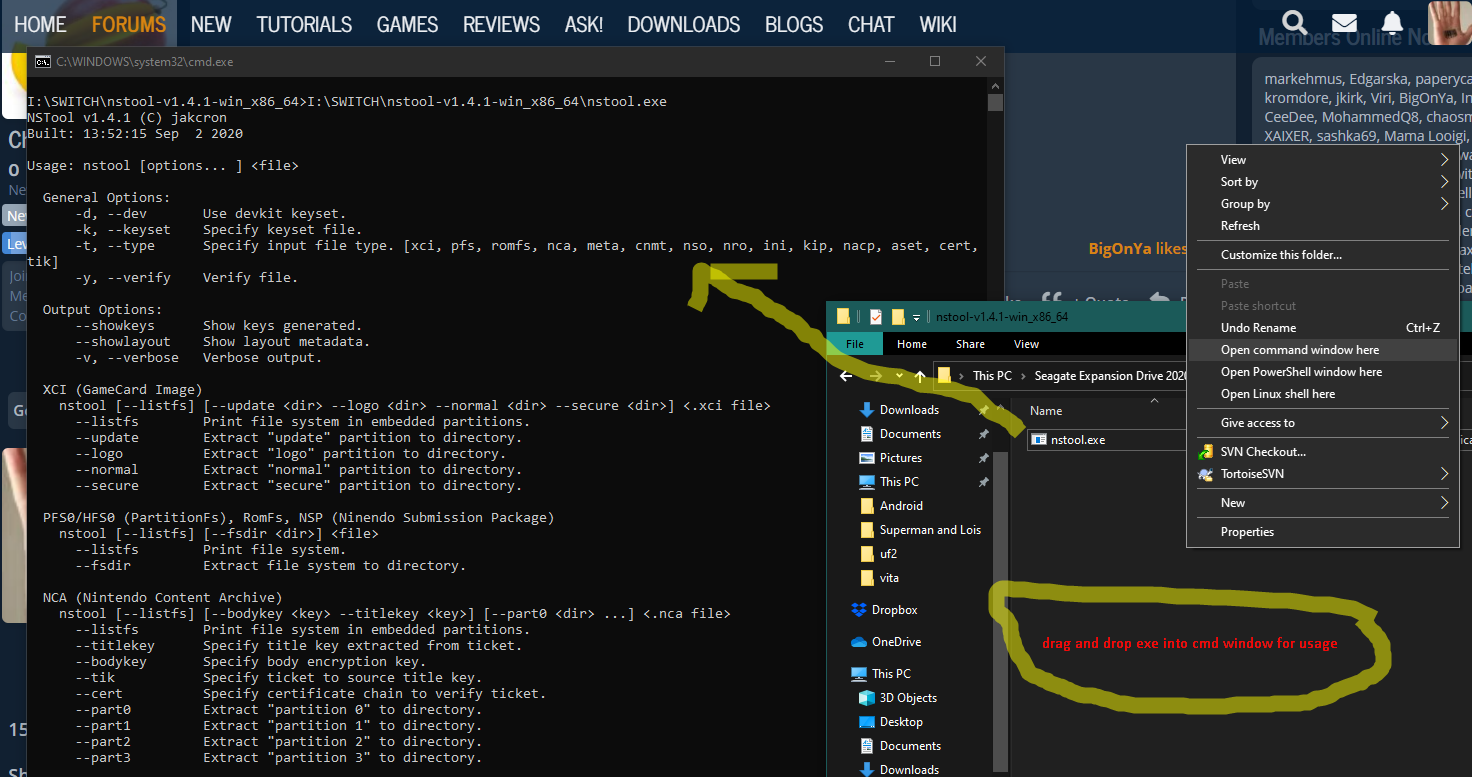Click the cmd window scrollbar up arrow
Screen dimensions: 1472x777
(x=995, y=86)
